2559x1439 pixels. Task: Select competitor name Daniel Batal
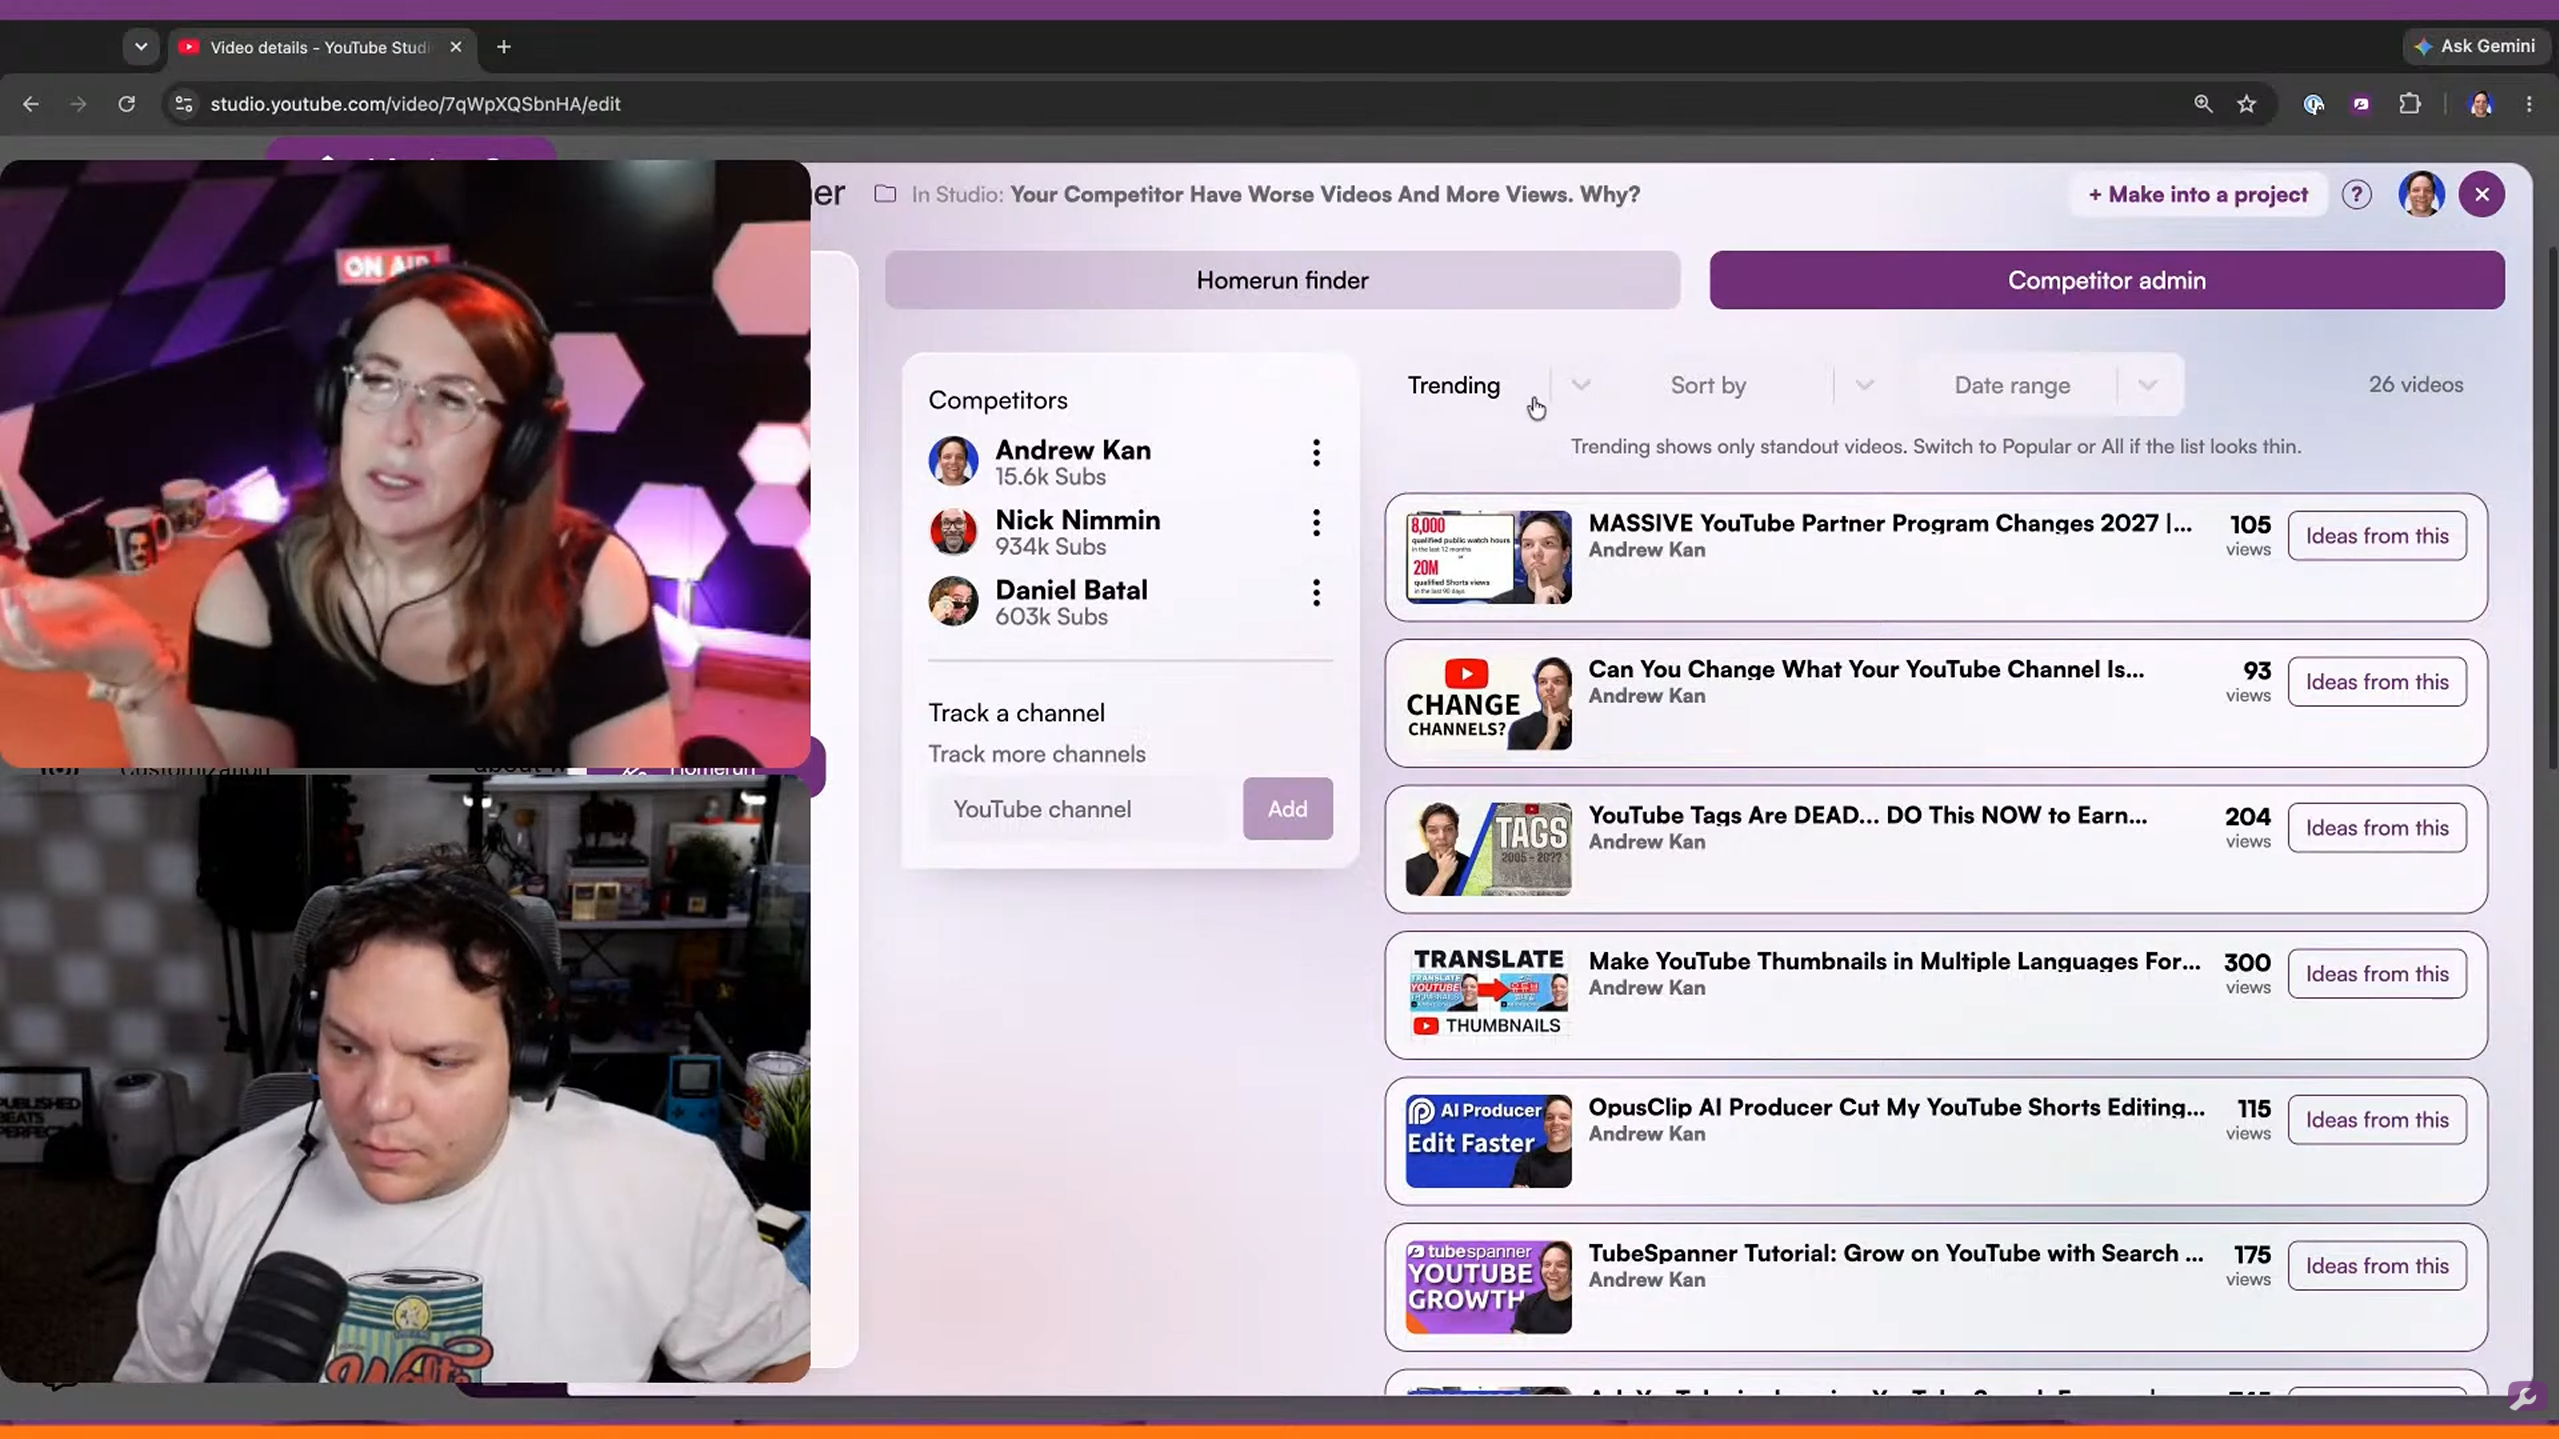1071,590
